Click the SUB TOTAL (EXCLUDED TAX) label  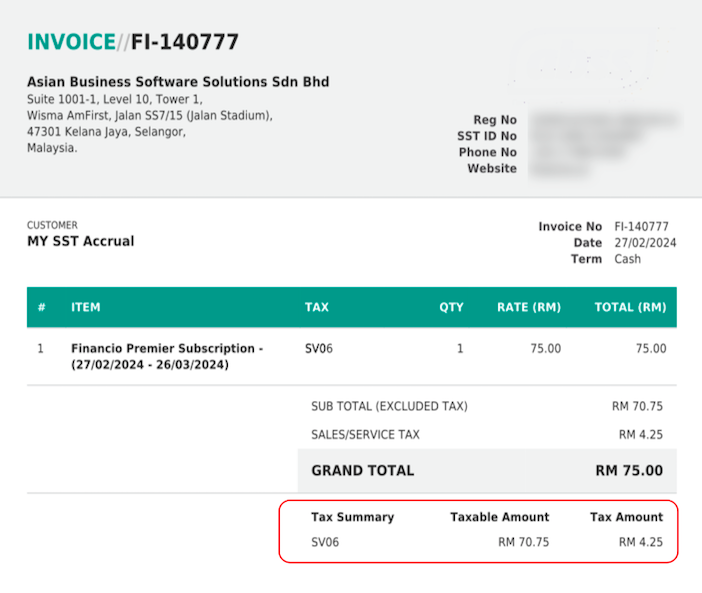[389, 406]
